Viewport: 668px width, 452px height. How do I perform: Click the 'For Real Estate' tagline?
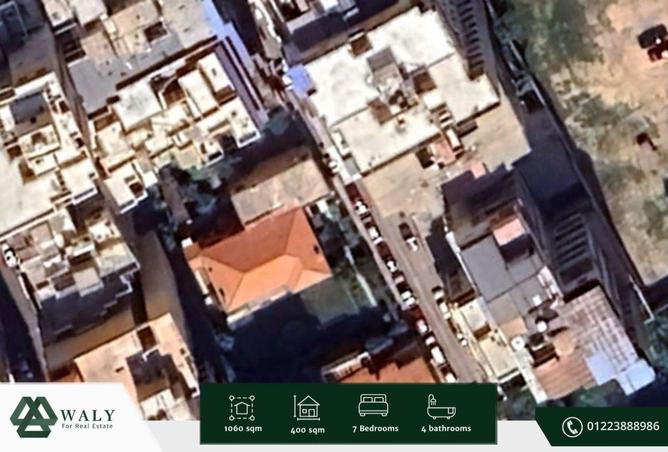coord(87,426)
